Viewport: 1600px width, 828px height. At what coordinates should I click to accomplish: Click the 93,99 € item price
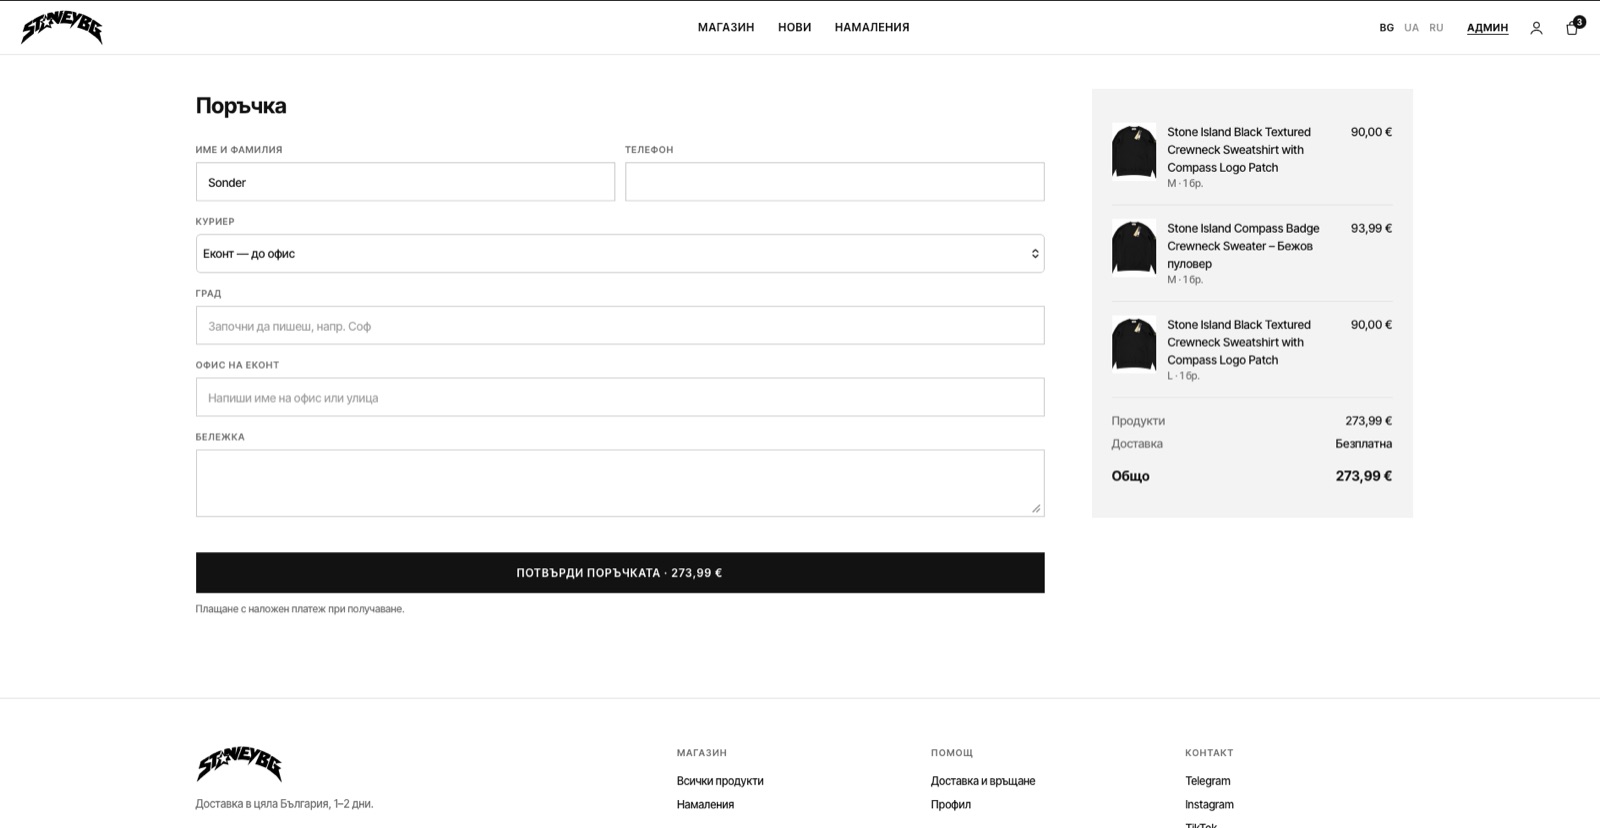tap(1371, 228)
